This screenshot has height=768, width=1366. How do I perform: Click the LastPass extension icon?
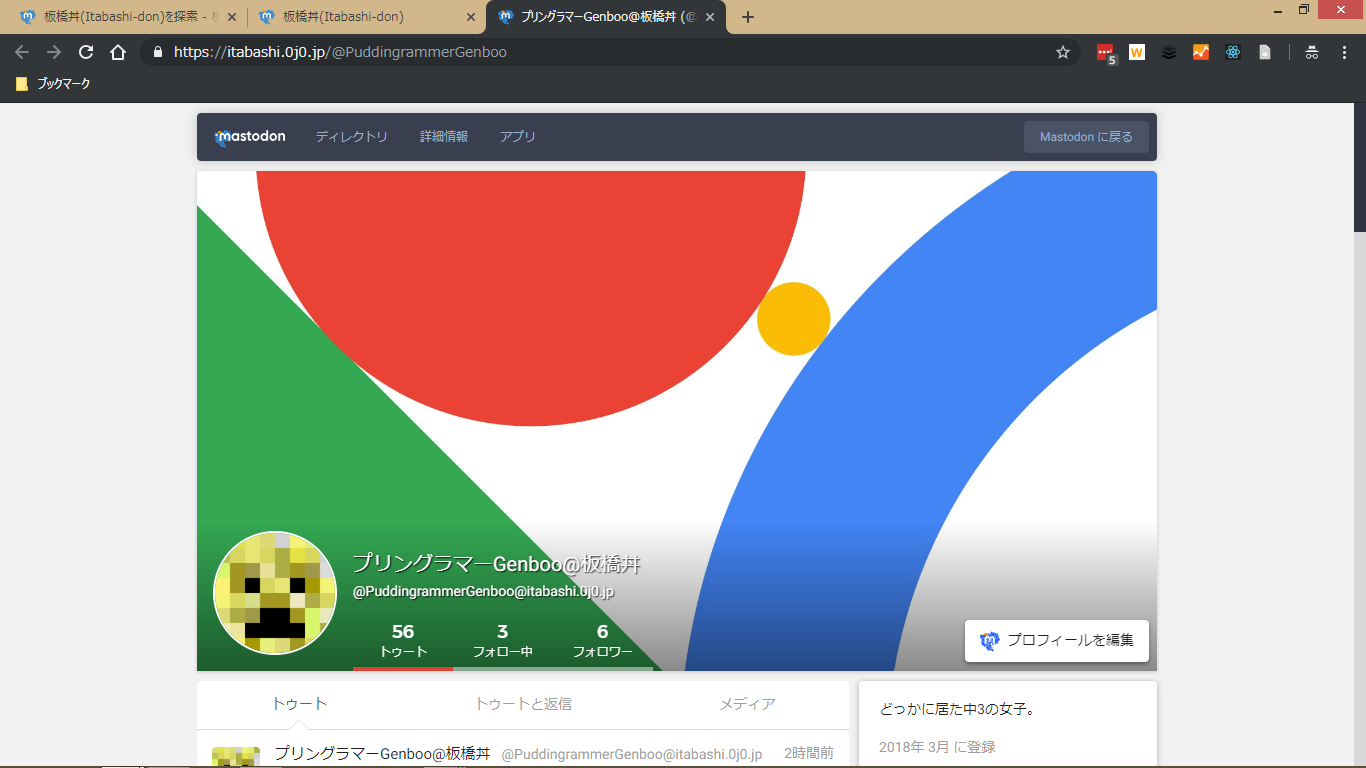[1105, 53]
